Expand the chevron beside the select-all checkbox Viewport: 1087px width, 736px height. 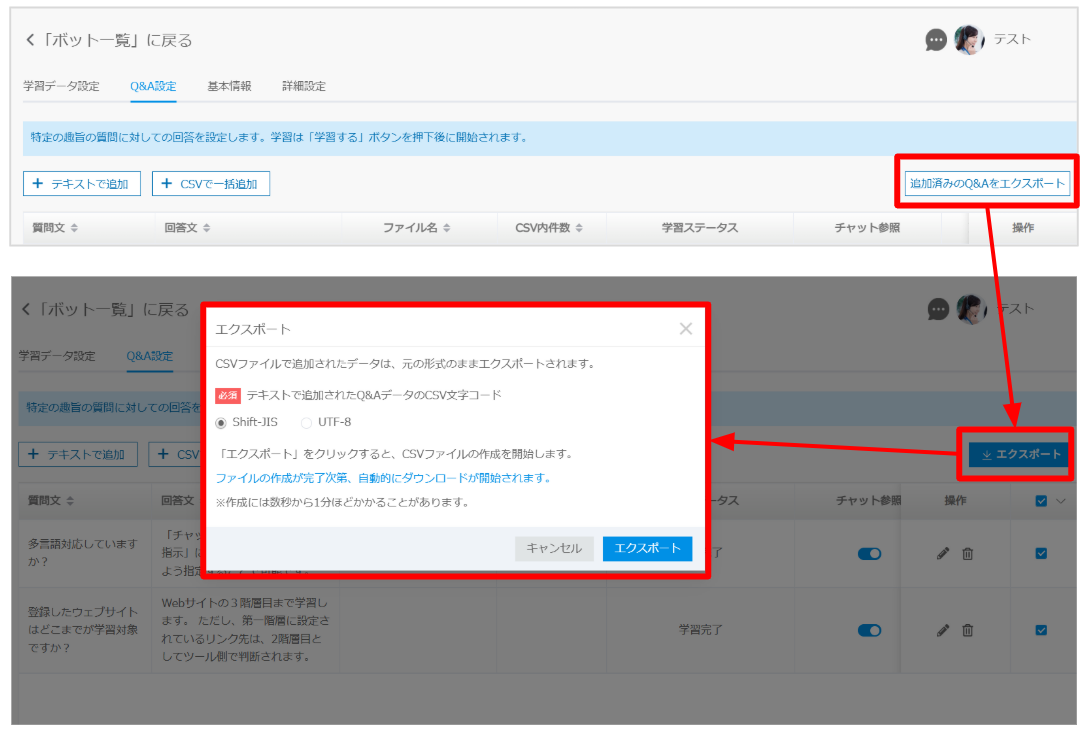(x=1061, y=501)
